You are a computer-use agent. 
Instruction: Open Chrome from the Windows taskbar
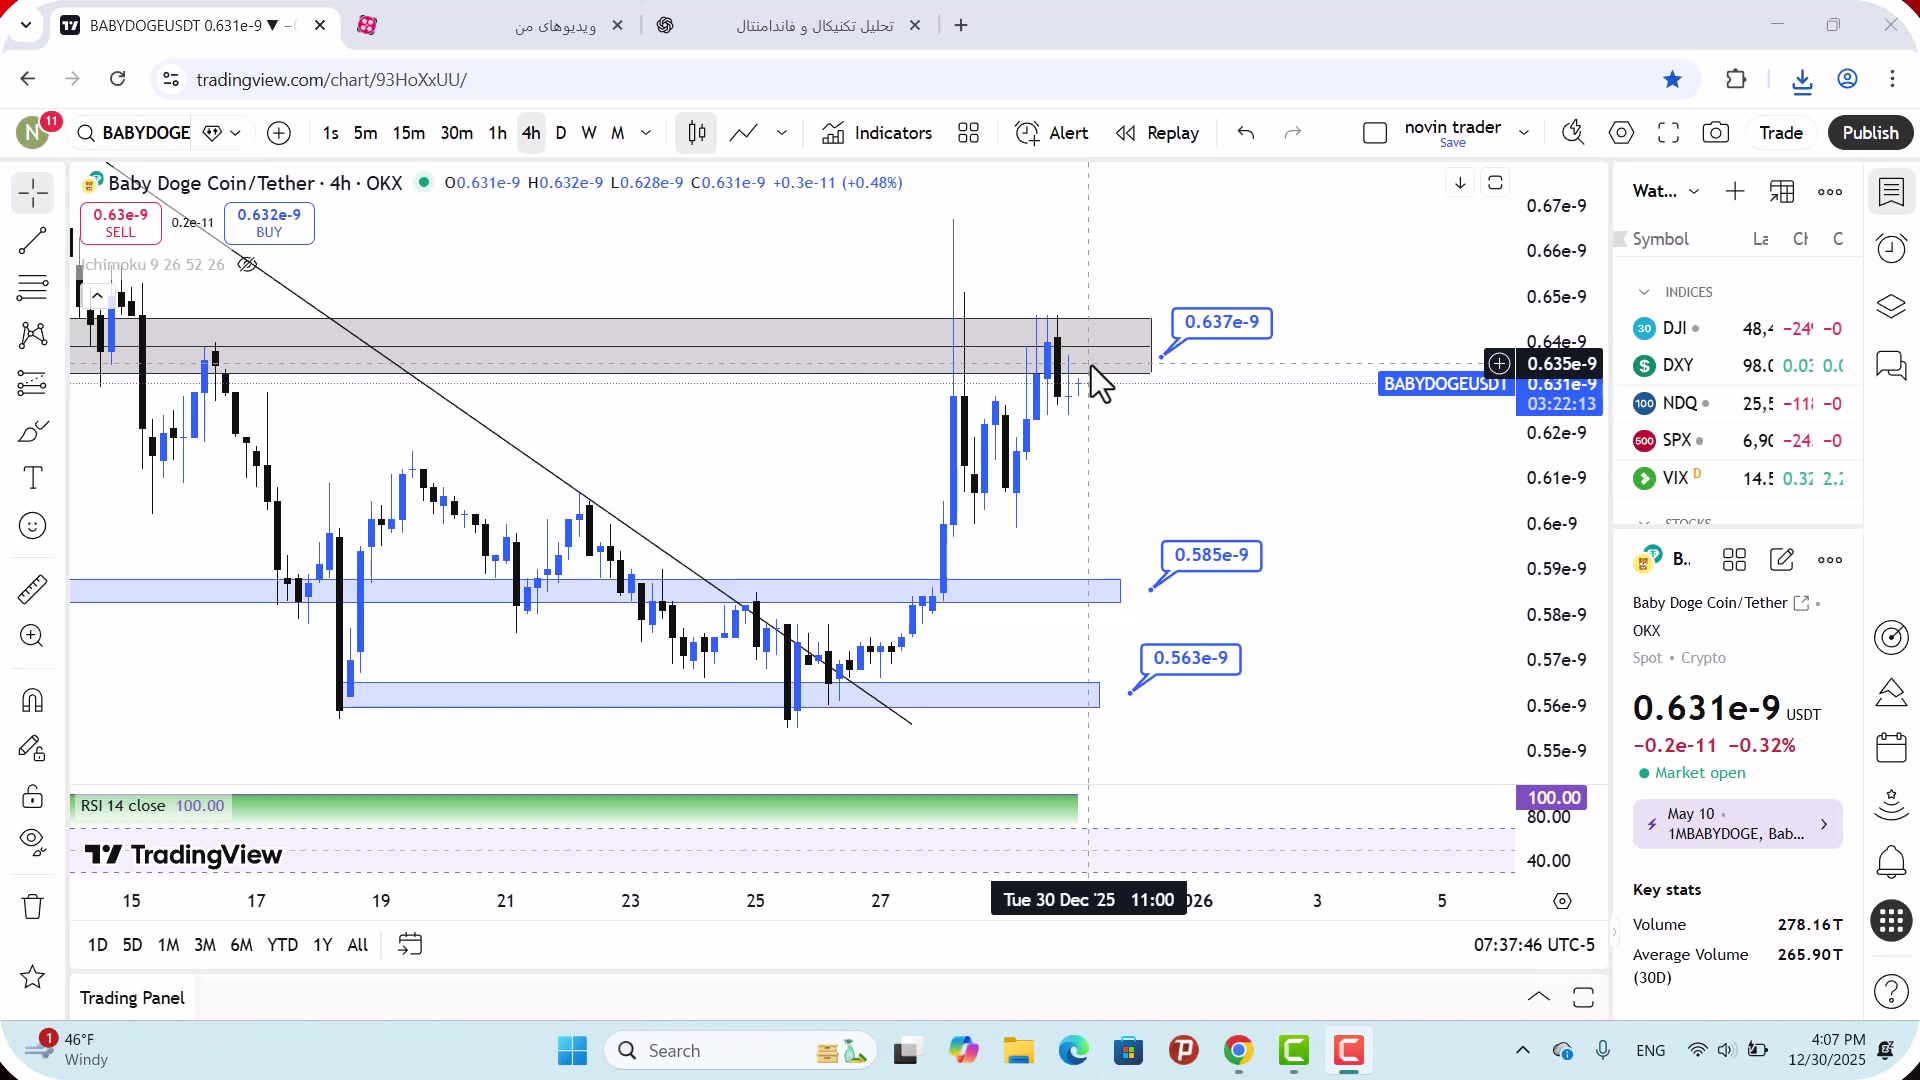pos(1238,1051)
